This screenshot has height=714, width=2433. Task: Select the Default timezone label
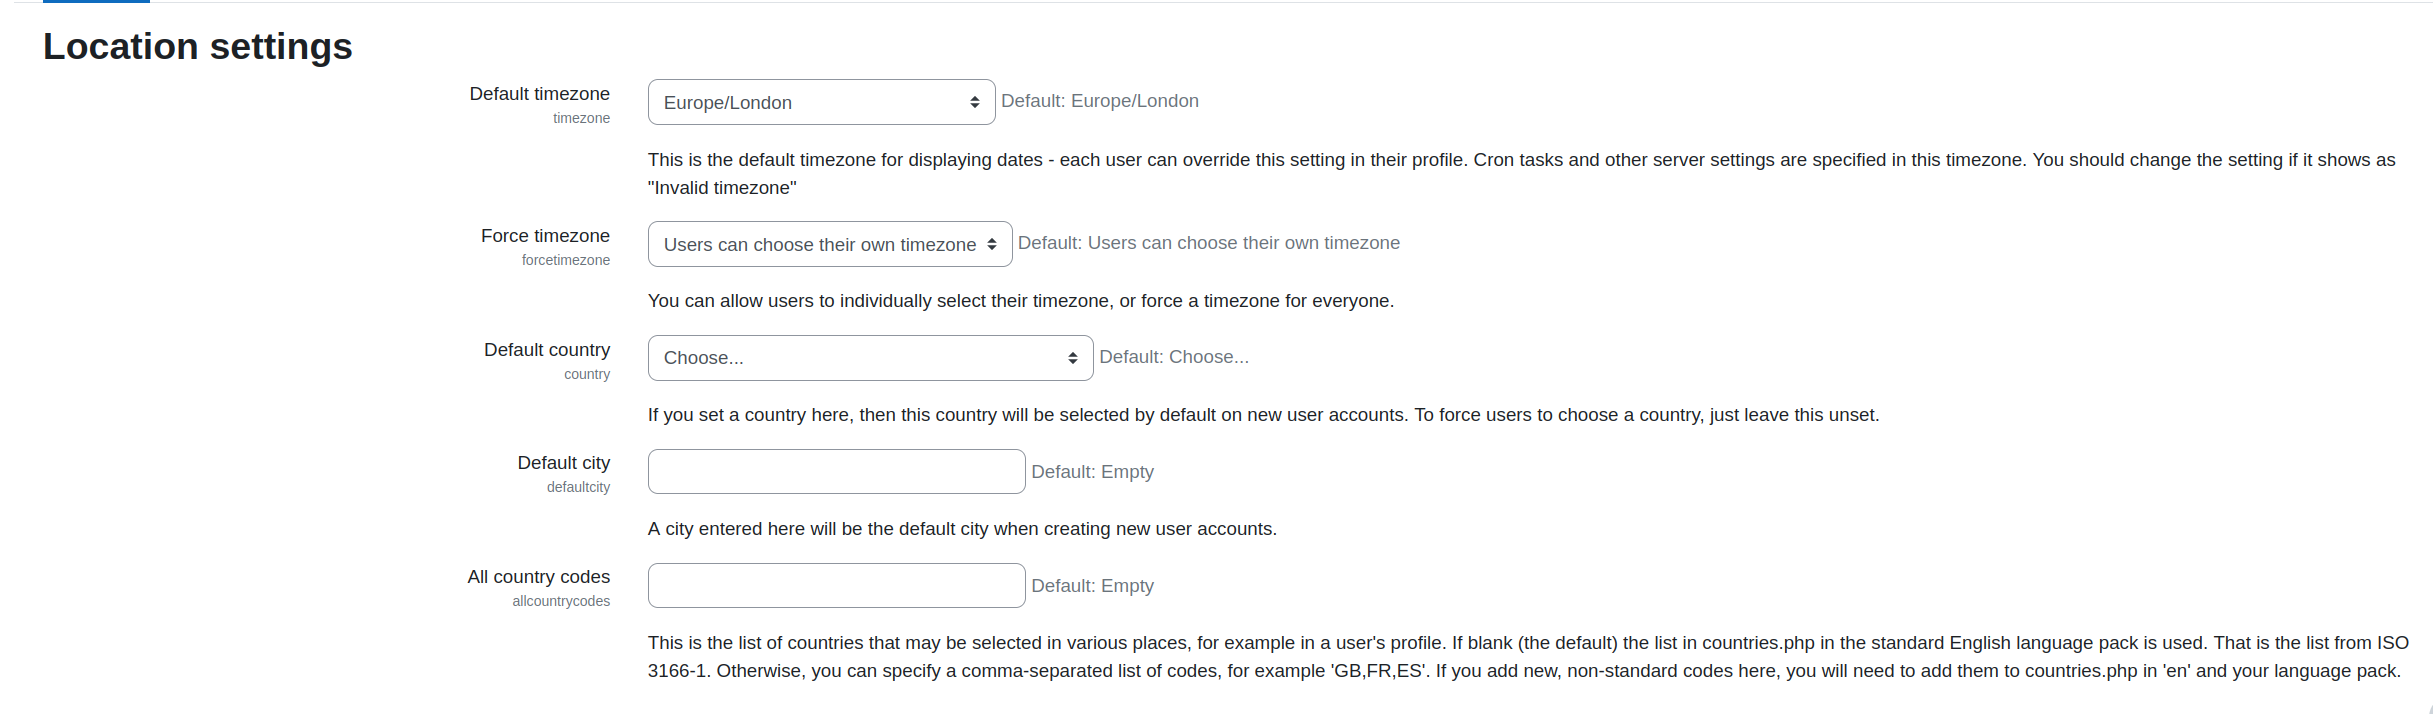point(540,94)
